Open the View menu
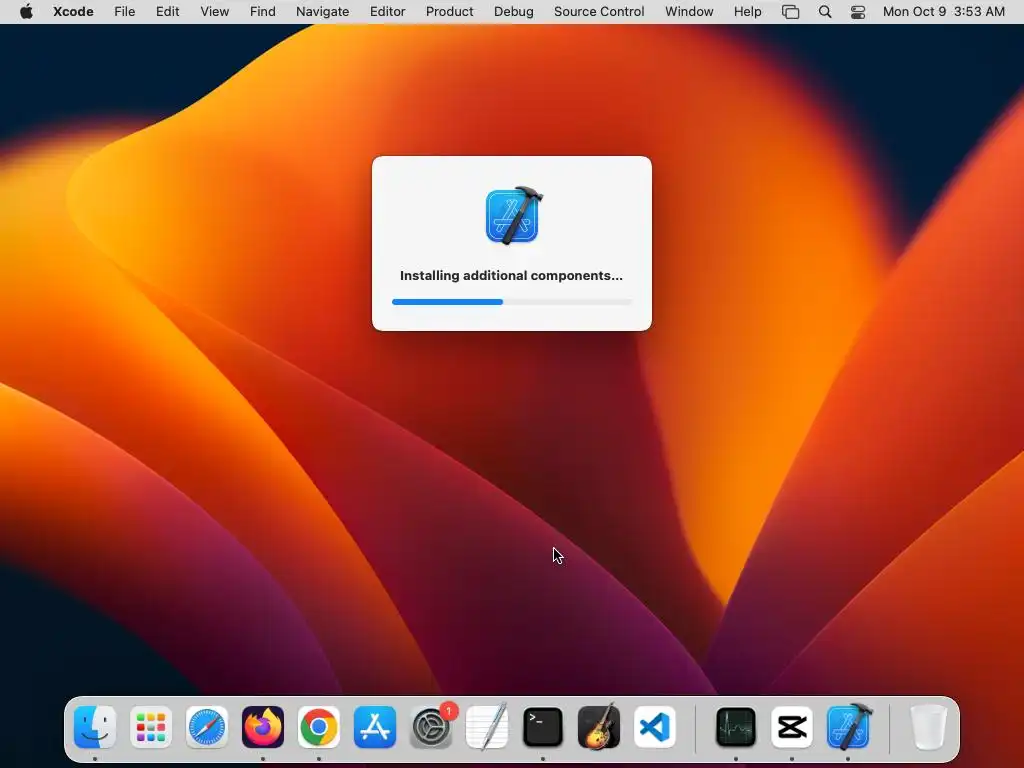Viewport: 1024px width, 768px height. (214, 12)
